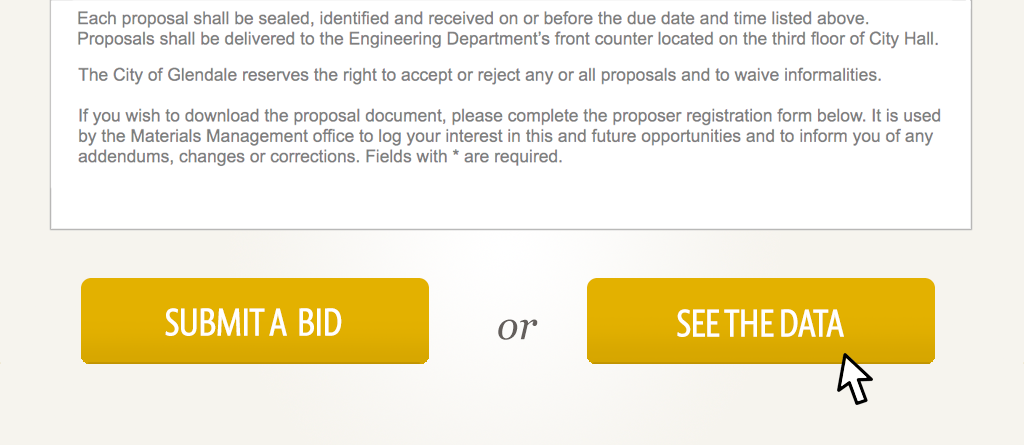
Task: Click the Submit a Bid button
Action: (254, 321)
